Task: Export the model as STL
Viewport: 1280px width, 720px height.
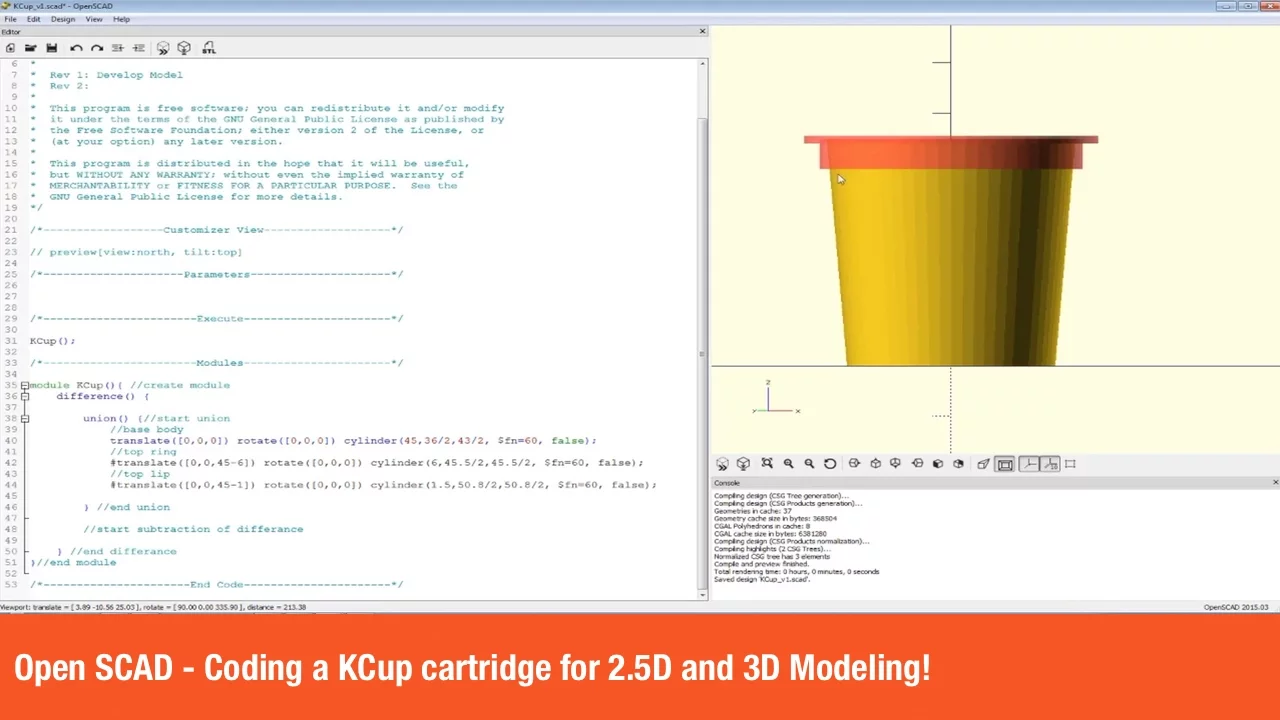Action: pyautogui.click(x=209, y=48)
